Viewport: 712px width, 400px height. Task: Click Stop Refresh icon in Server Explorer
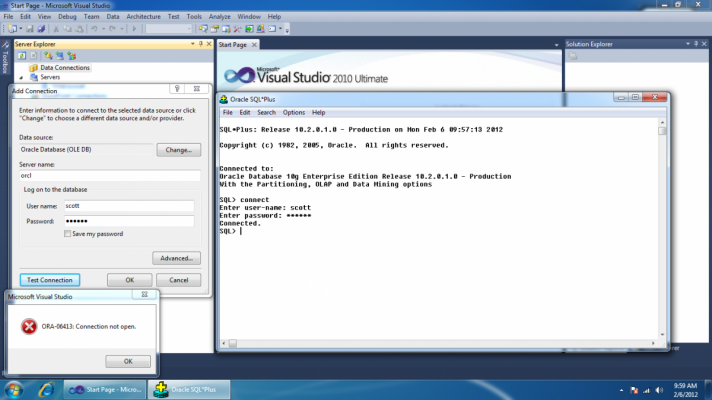coord(34,56)
